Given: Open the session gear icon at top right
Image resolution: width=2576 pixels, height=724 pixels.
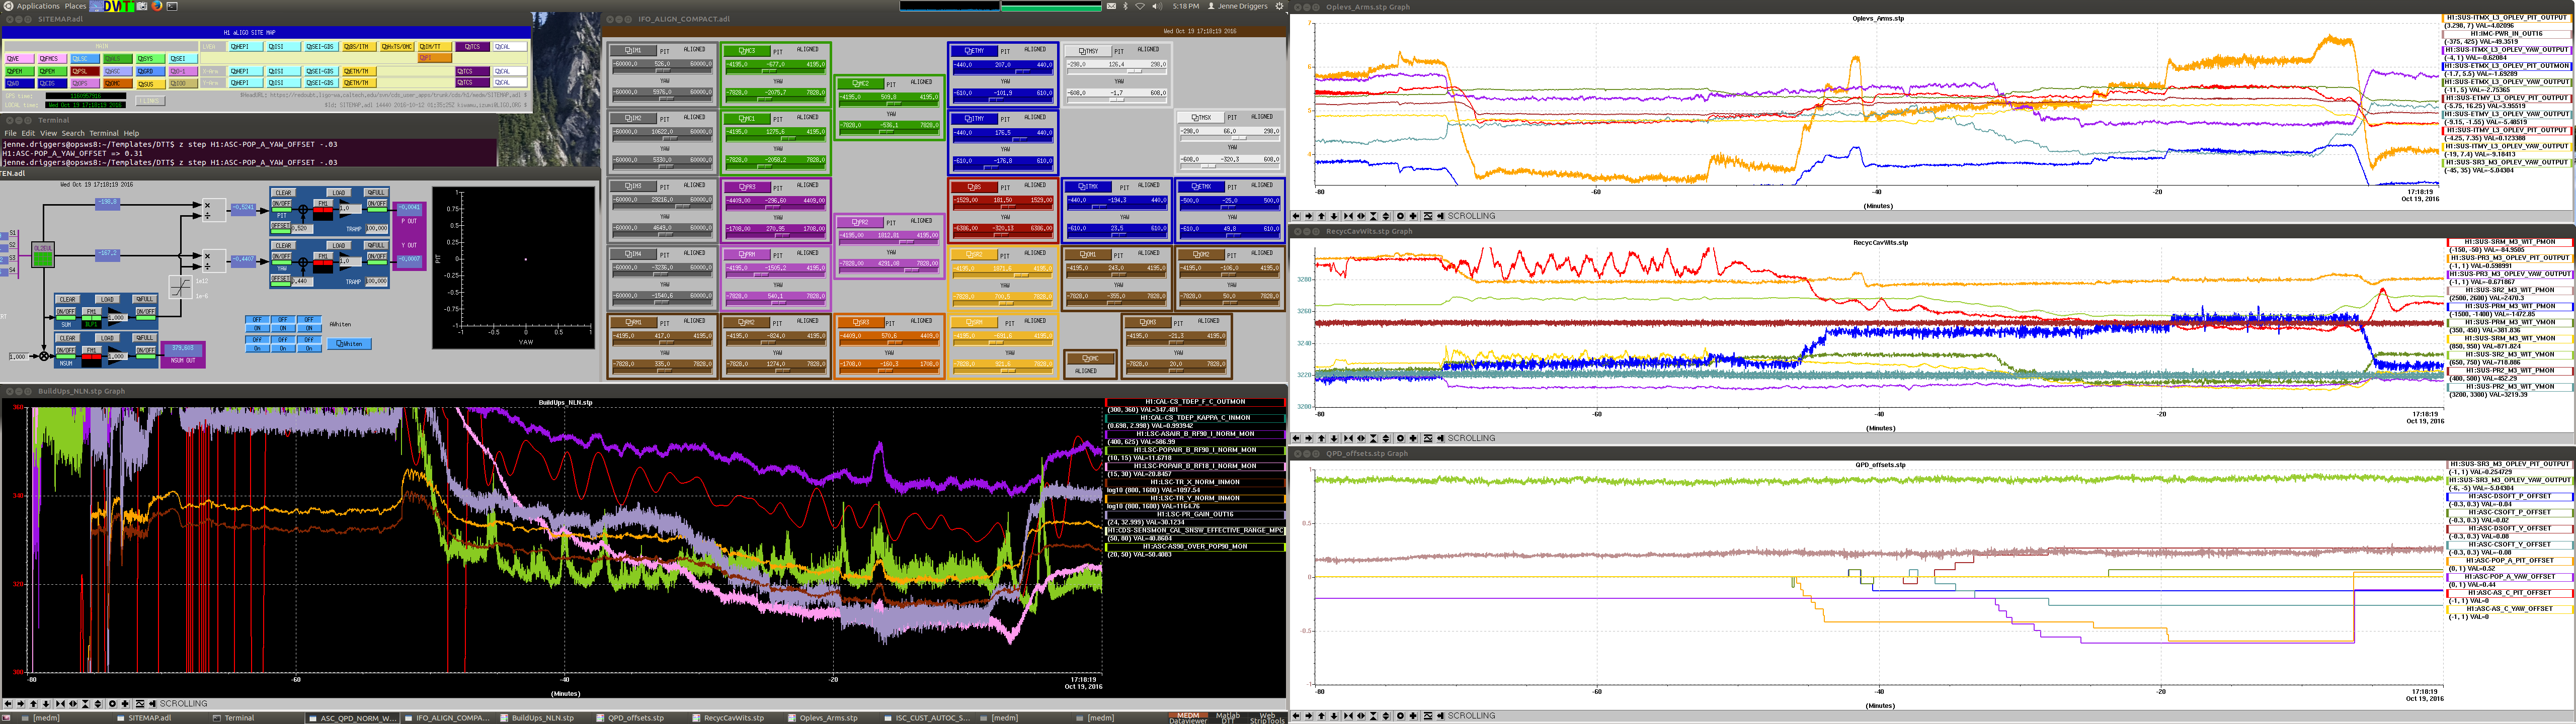Looking at the screenshot, I should 1280,6.
